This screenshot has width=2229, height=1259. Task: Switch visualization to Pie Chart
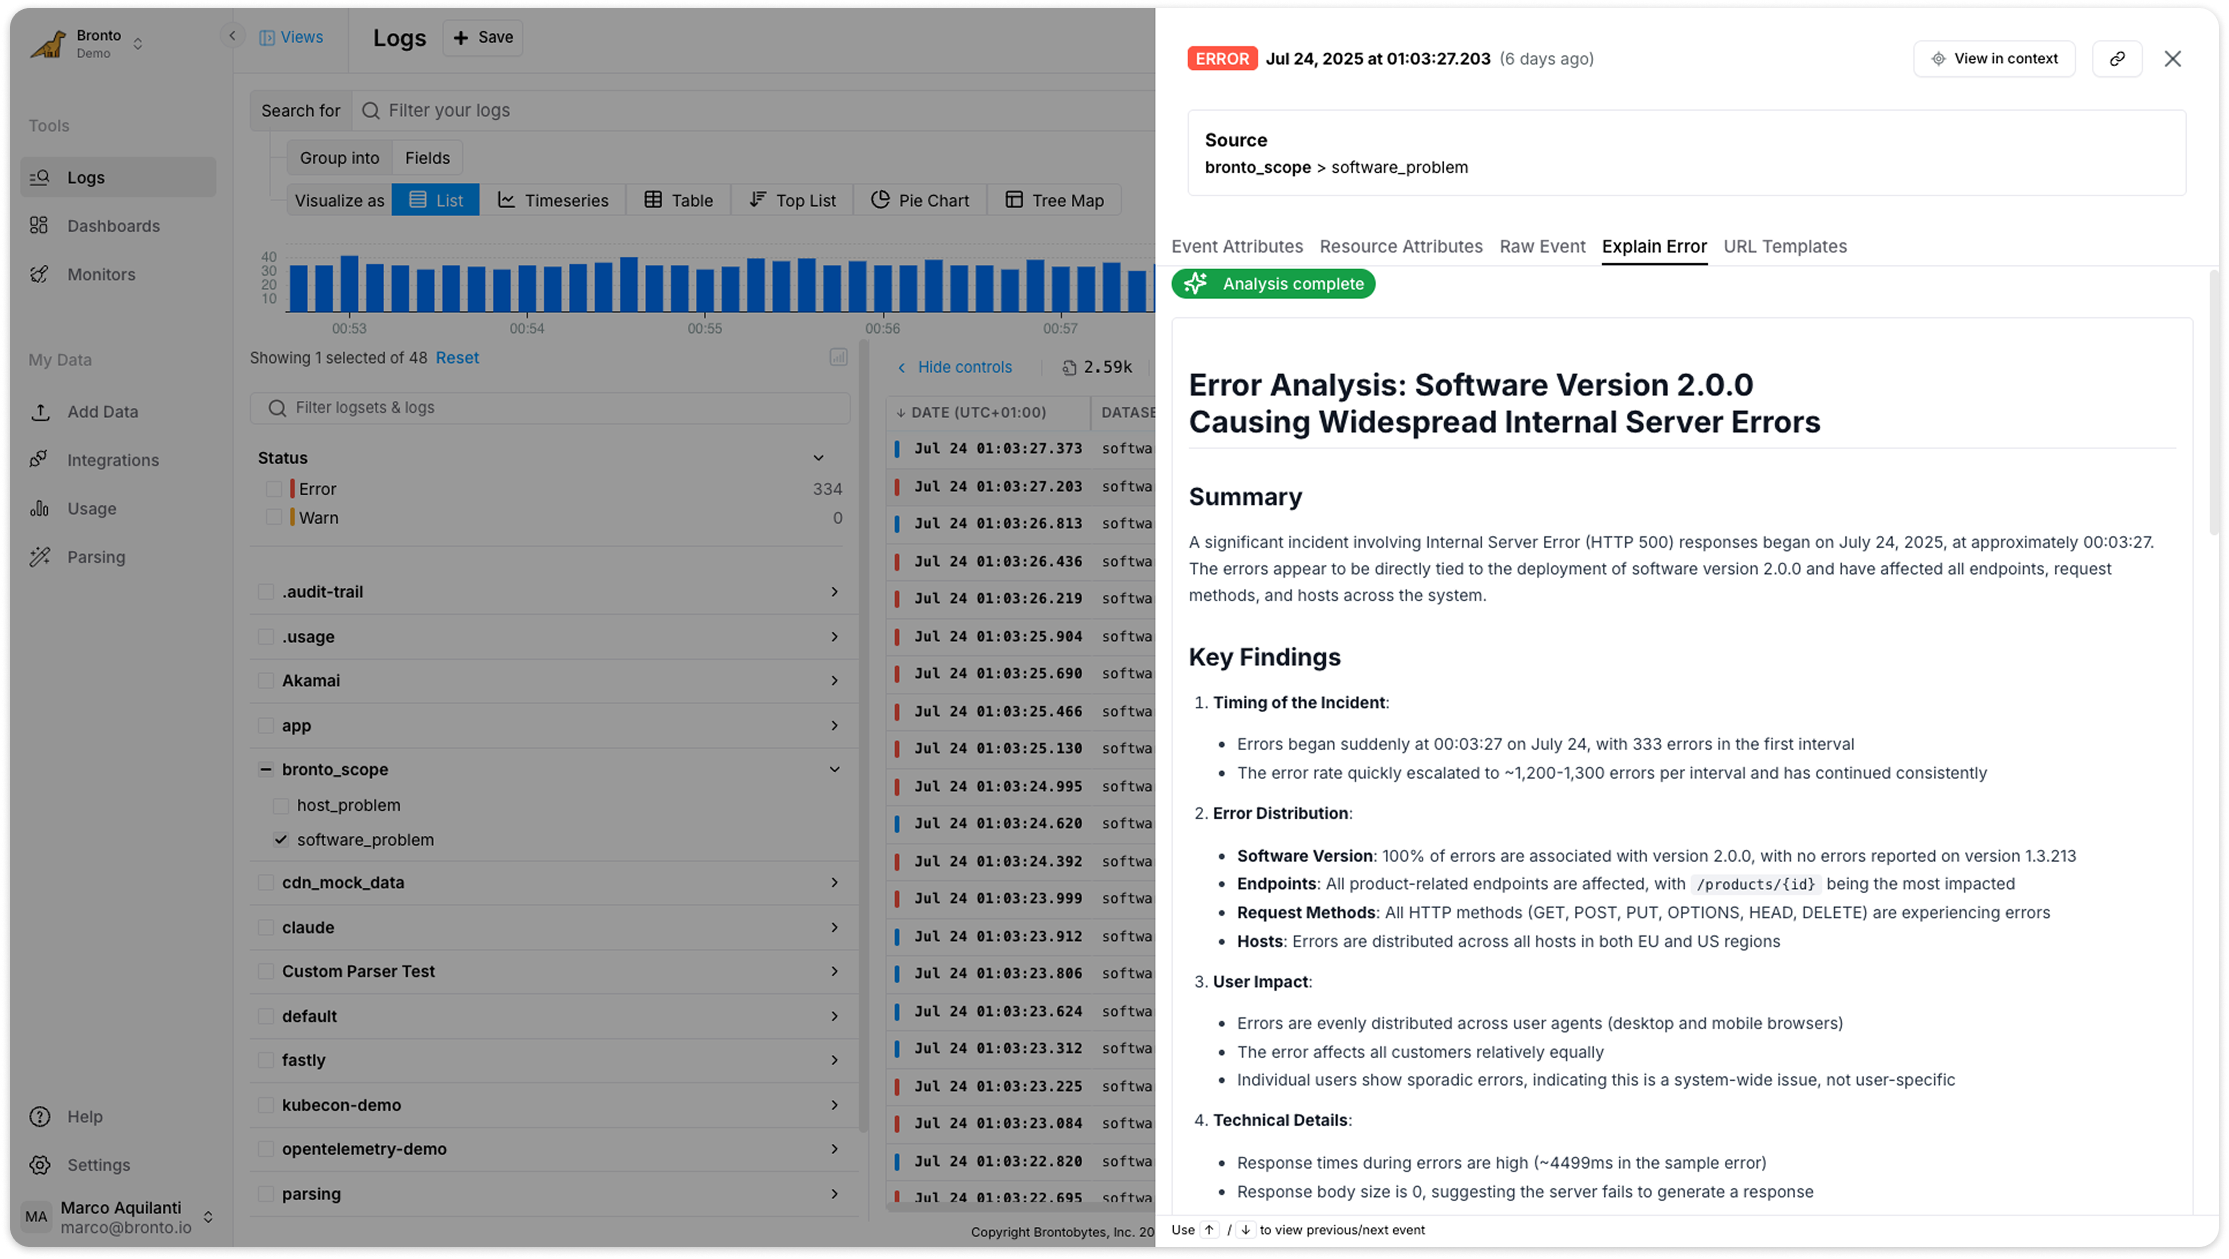pos(920,200)
